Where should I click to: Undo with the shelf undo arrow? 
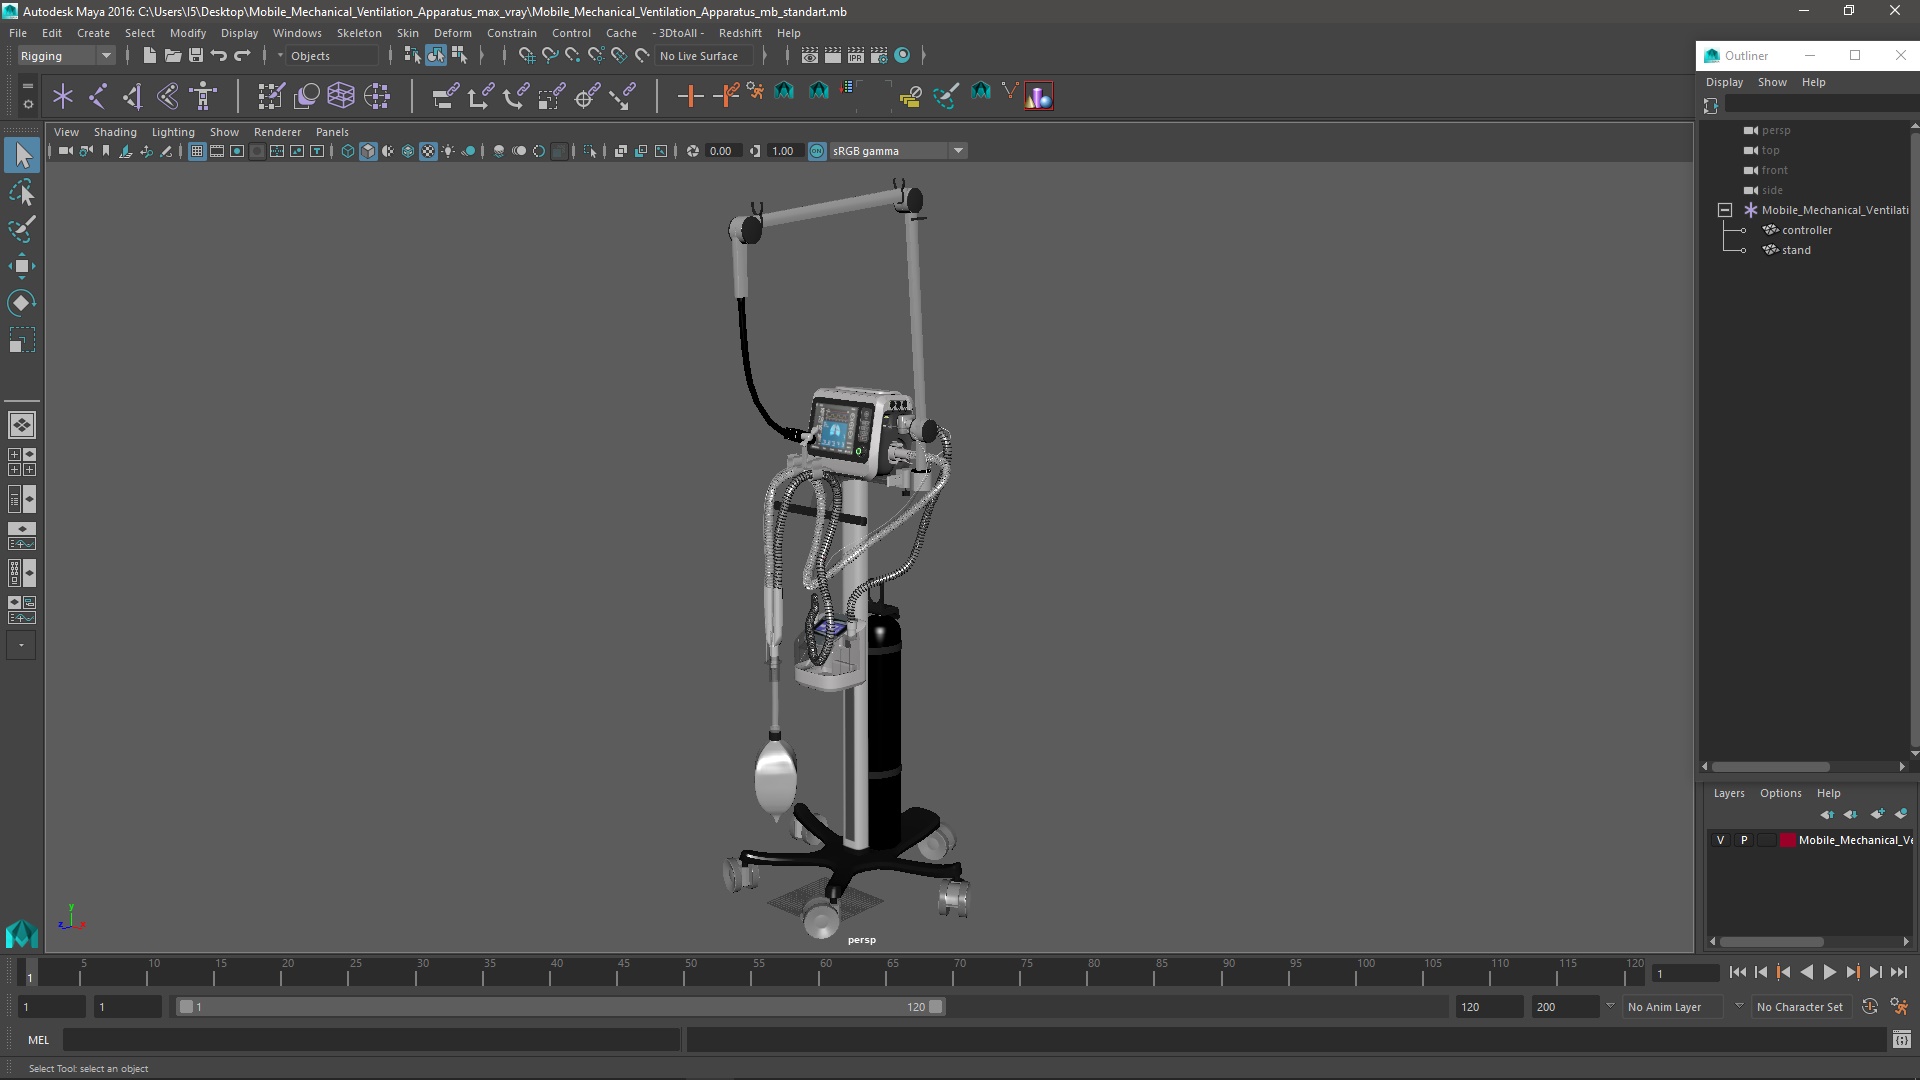coord(219,56)
